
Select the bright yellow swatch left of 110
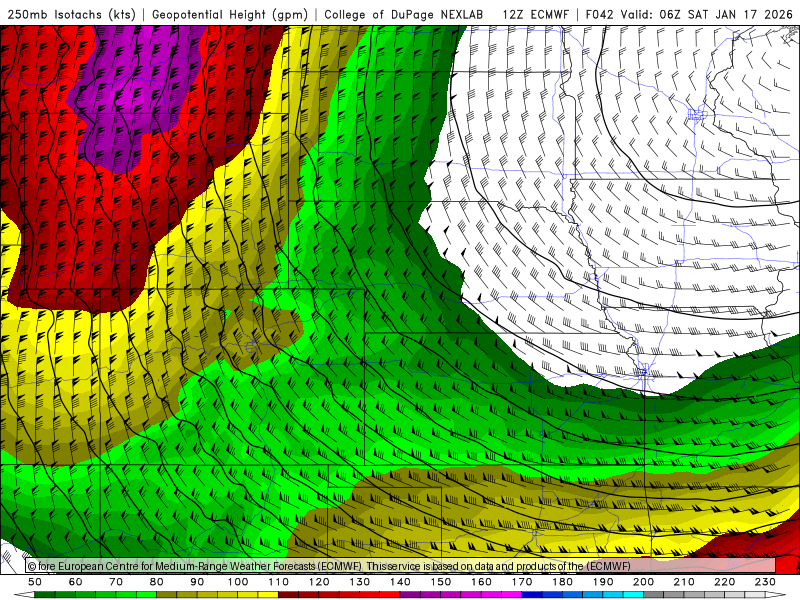click(268, 595)
